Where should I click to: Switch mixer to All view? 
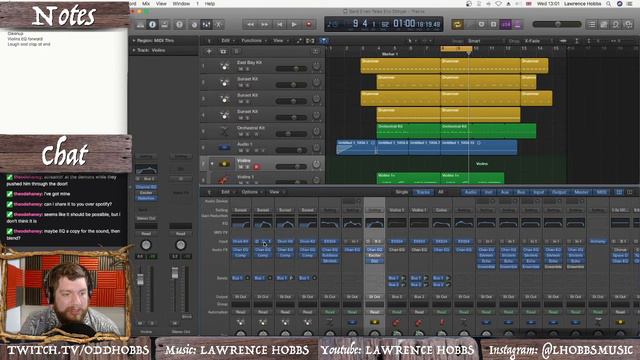pos(440,192)
